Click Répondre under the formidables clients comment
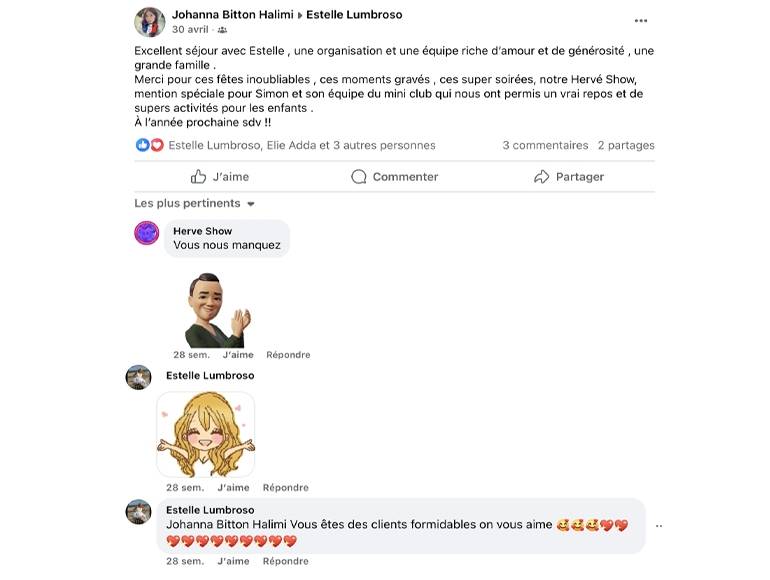 286,561
